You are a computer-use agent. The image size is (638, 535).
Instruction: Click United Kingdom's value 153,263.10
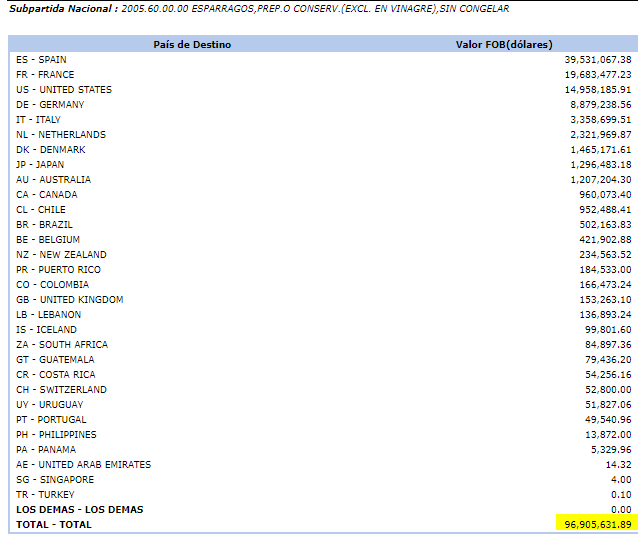[605, 300]
